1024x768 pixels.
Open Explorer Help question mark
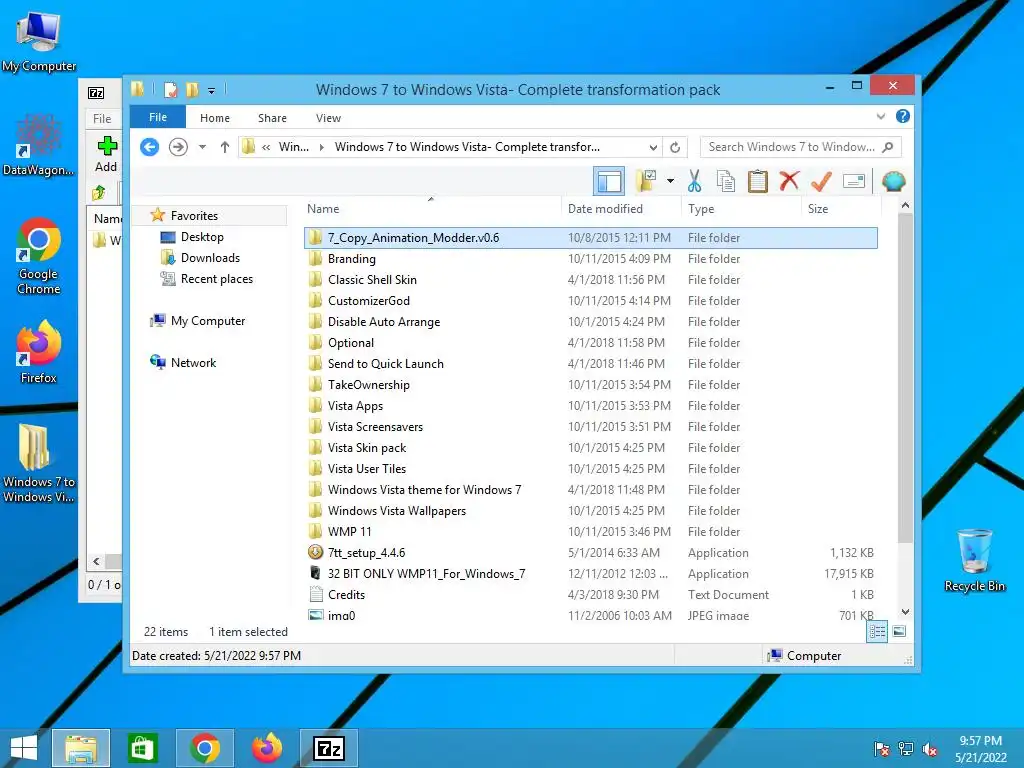coord(903,116)
